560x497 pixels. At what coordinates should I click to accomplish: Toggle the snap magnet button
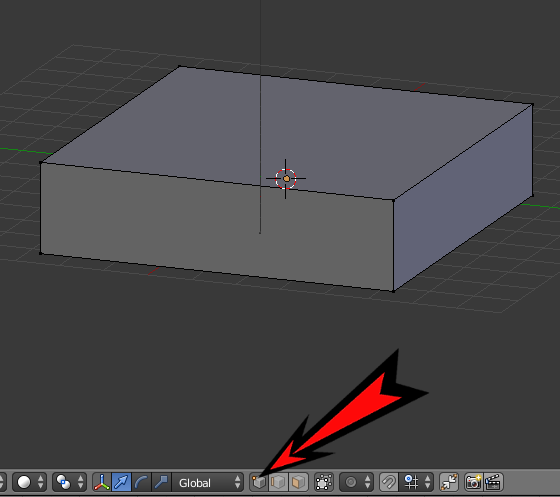[x=389, y=482]
